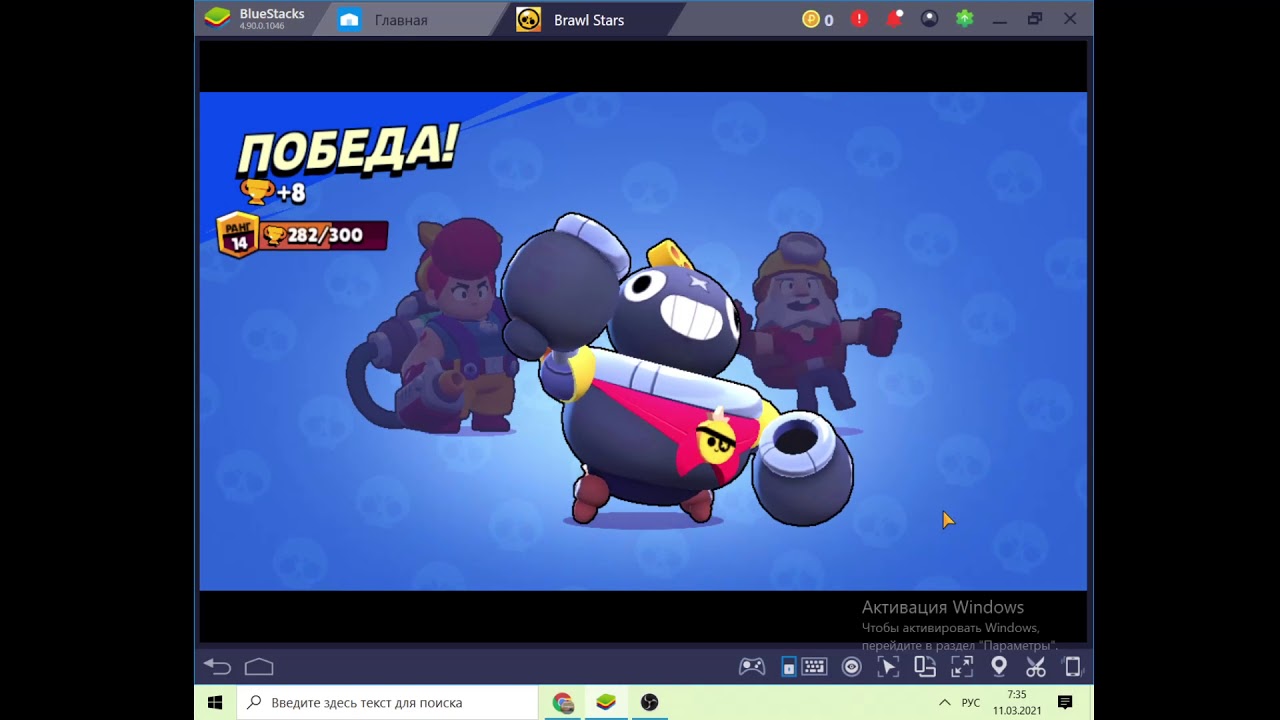Click the BlueStacks logo
This screenshot has width=1280, height=720.
point(217,18)
